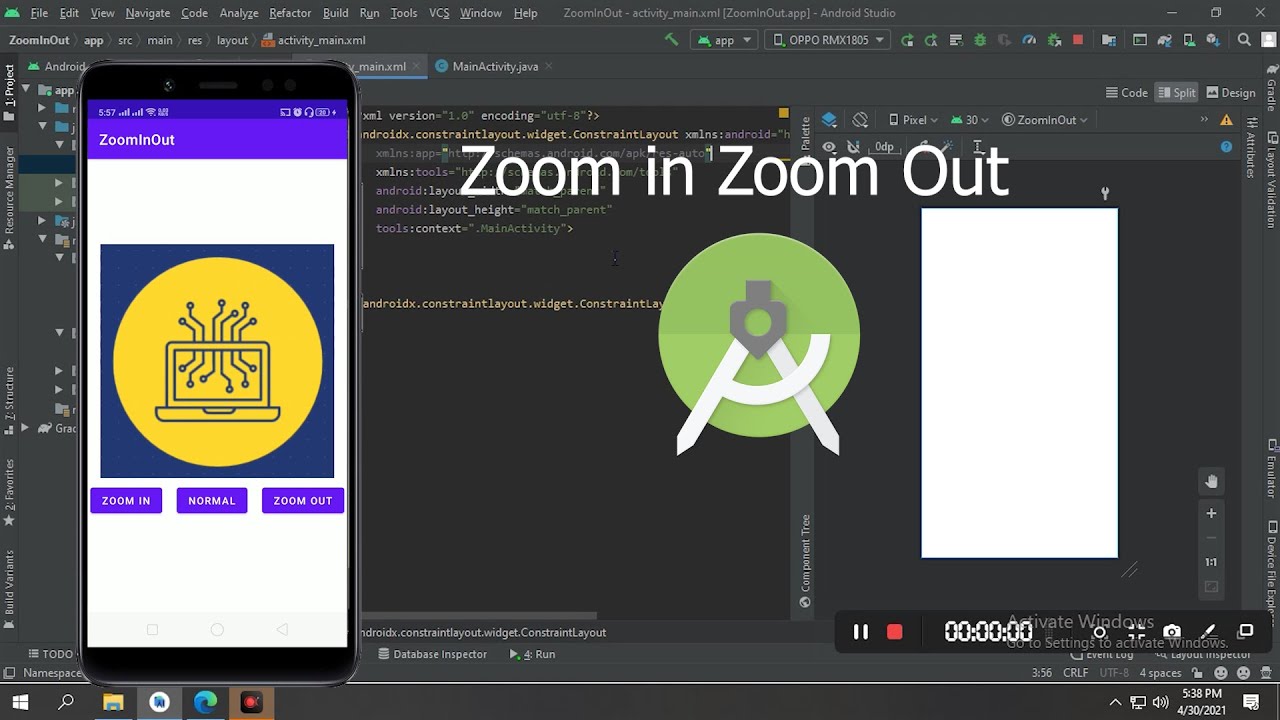Screen dimensions: 1280x720
Task: Click the Orientation for Preview icon
Action: pos(860,120)
